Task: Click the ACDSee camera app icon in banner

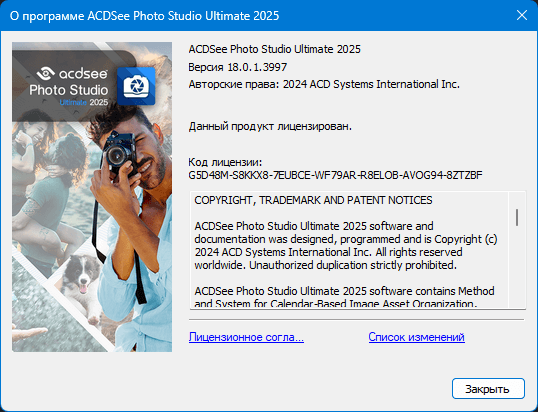Action: (x=136, y=86)
